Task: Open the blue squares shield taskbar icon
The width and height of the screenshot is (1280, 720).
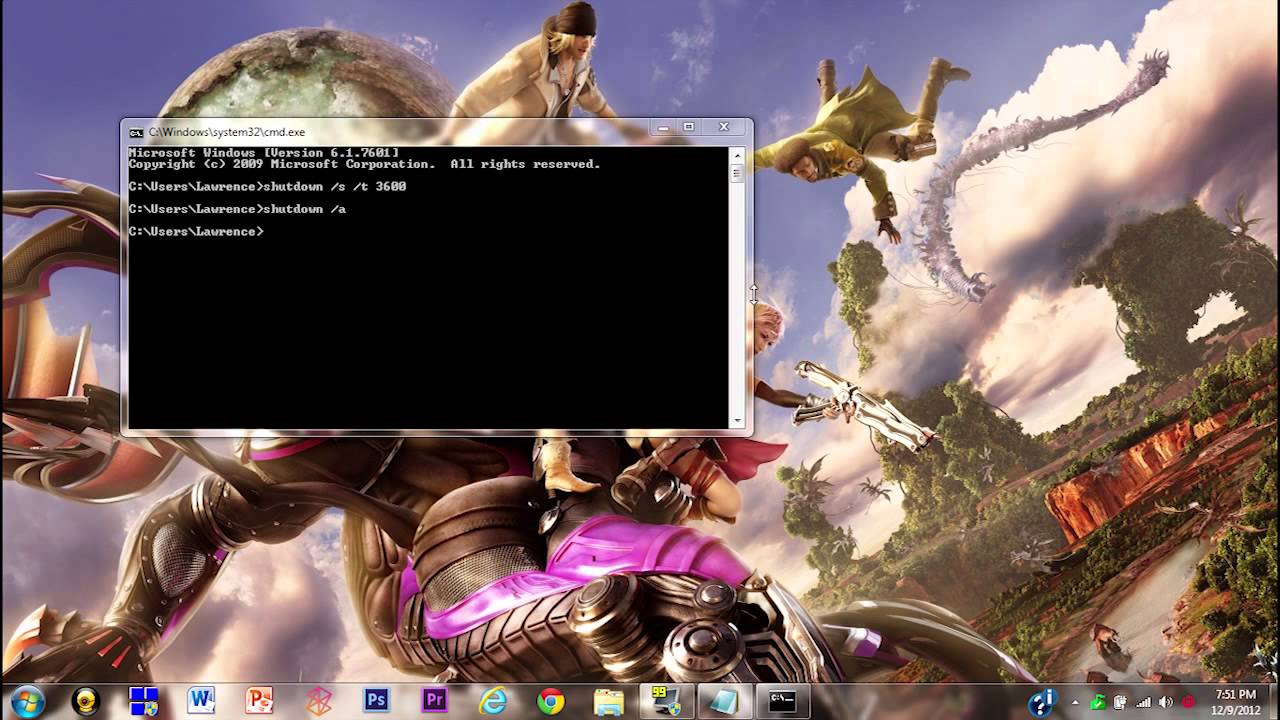Action: 144,701
